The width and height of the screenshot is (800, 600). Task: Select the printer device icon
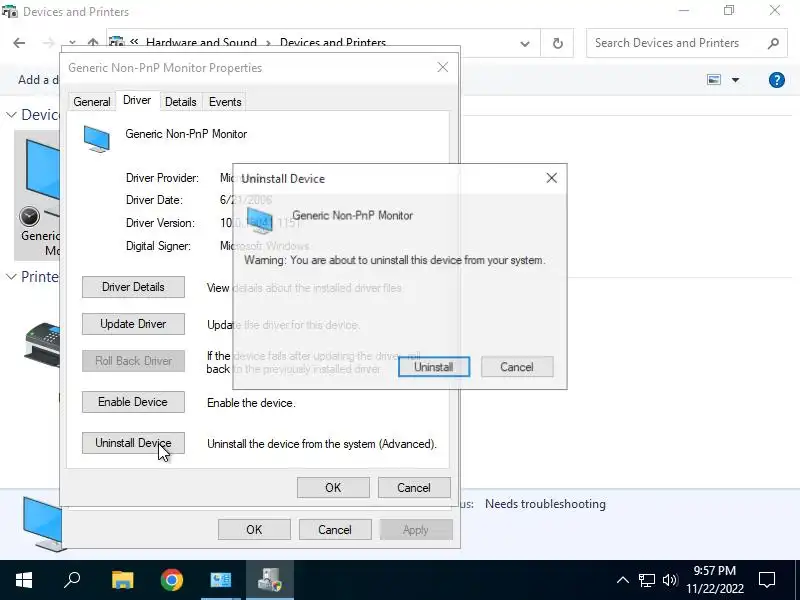pyautogui.click(x=42, y=344)
